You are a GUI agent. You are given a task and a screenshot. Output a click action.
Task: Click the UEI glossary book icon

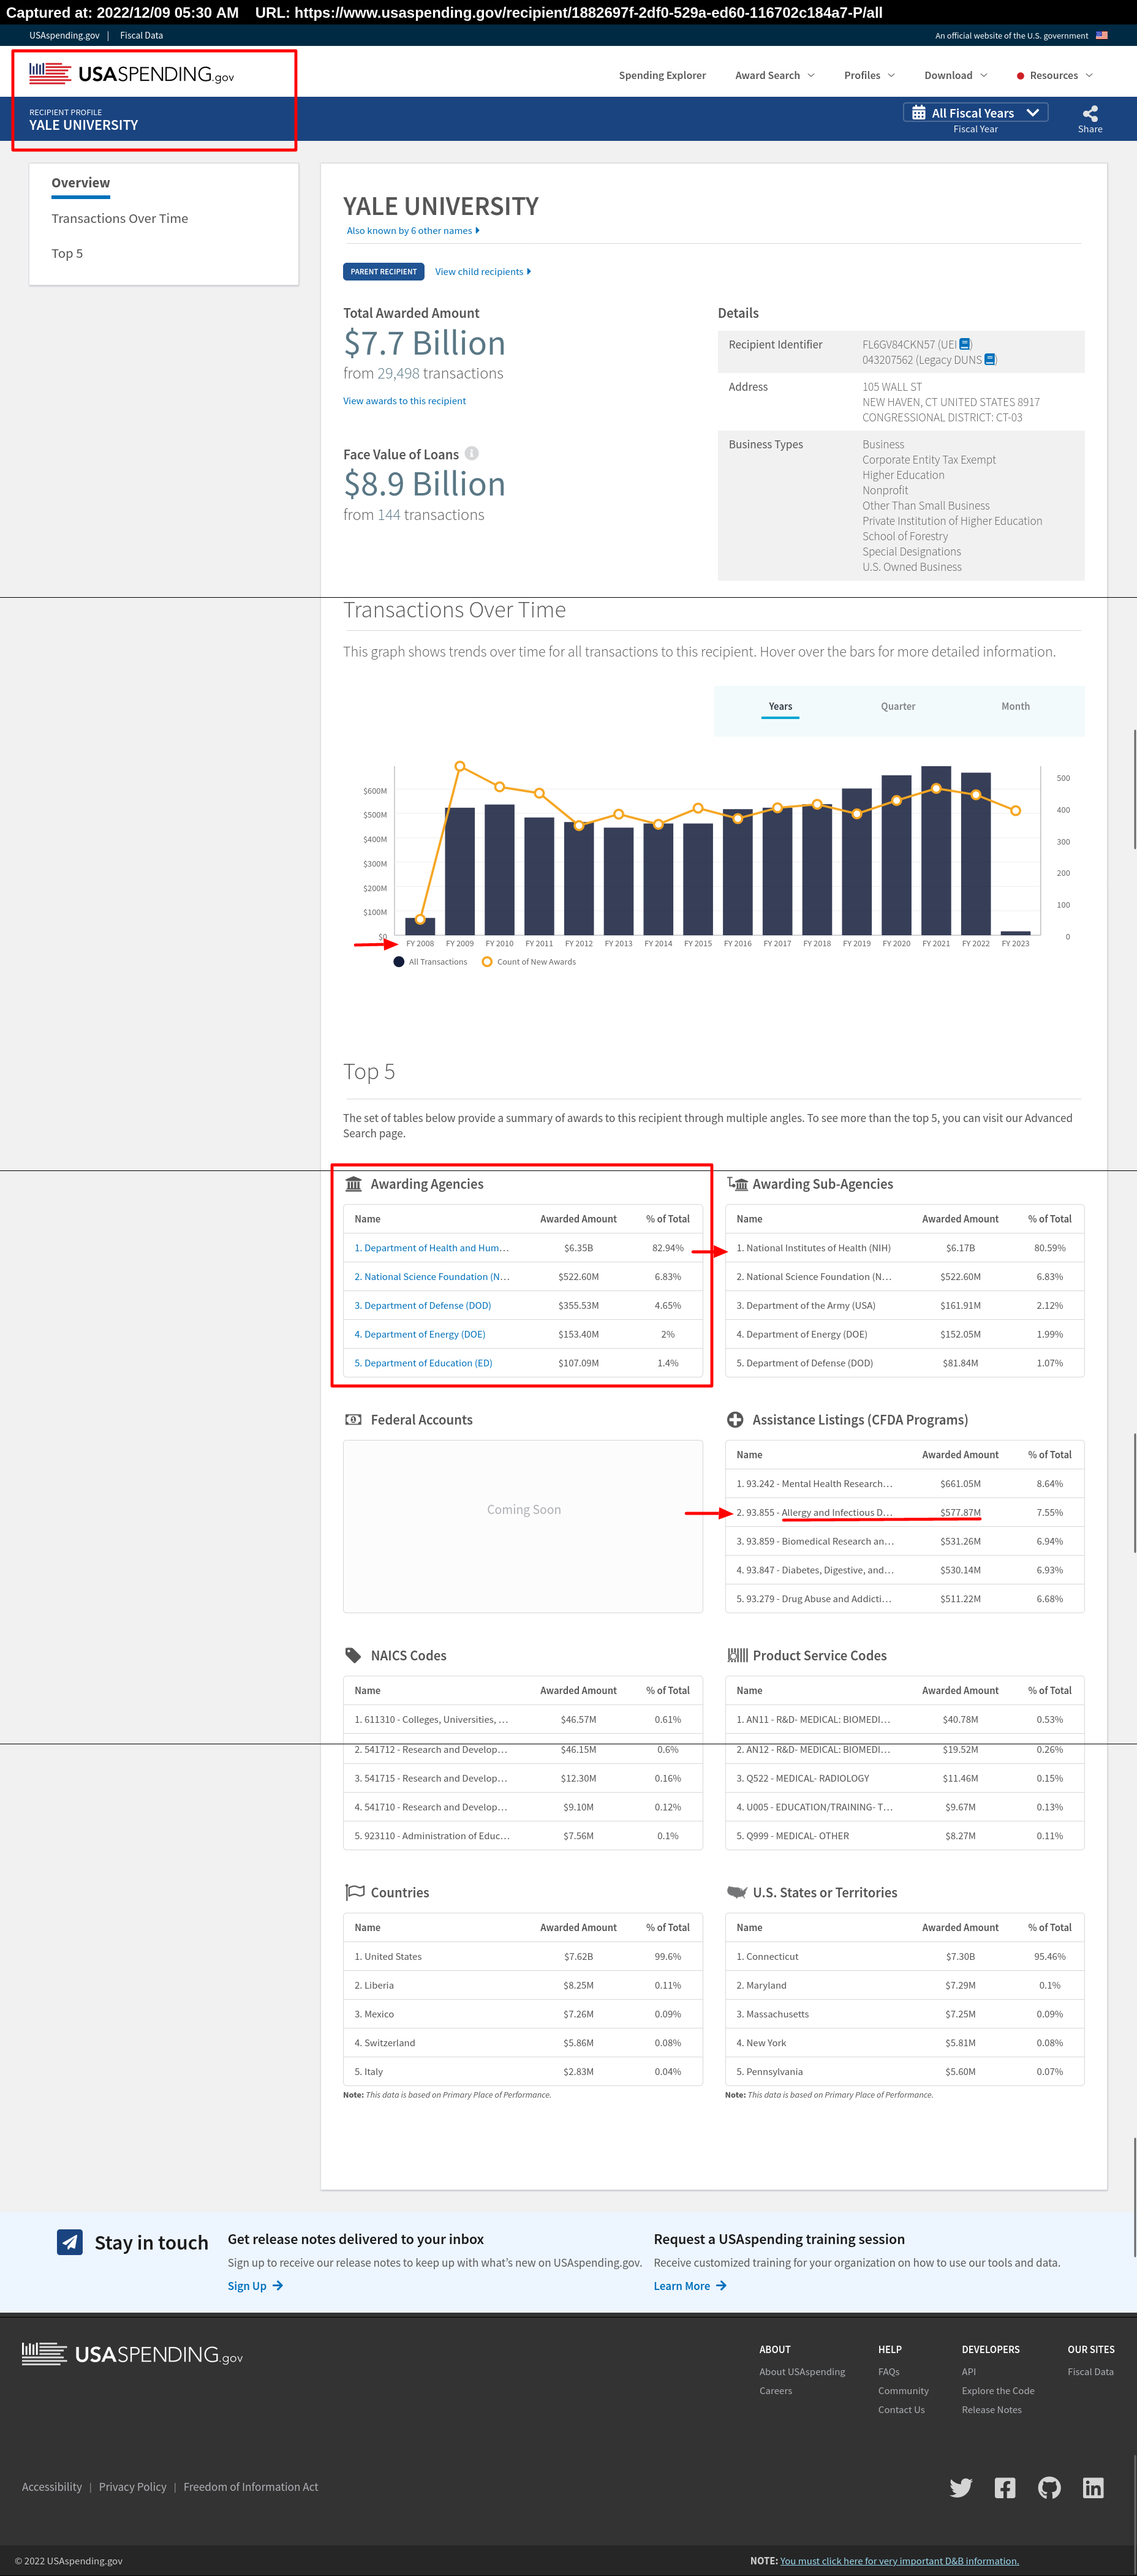coord(964,344)
